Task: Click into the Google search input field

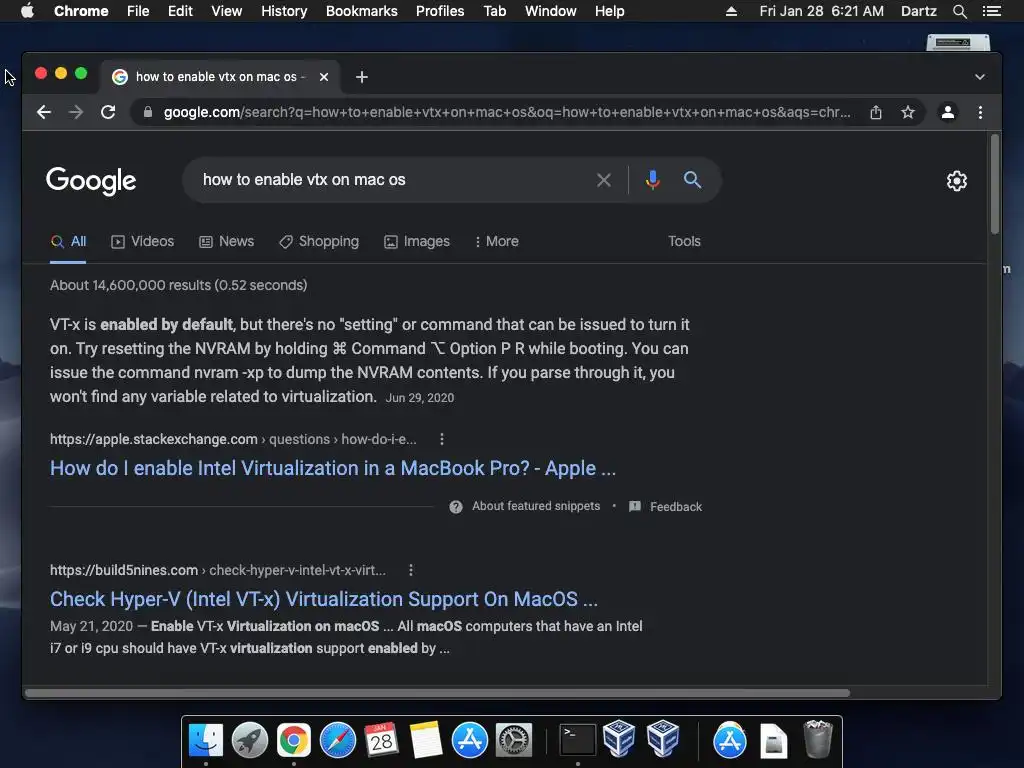Action: (392, 180)
